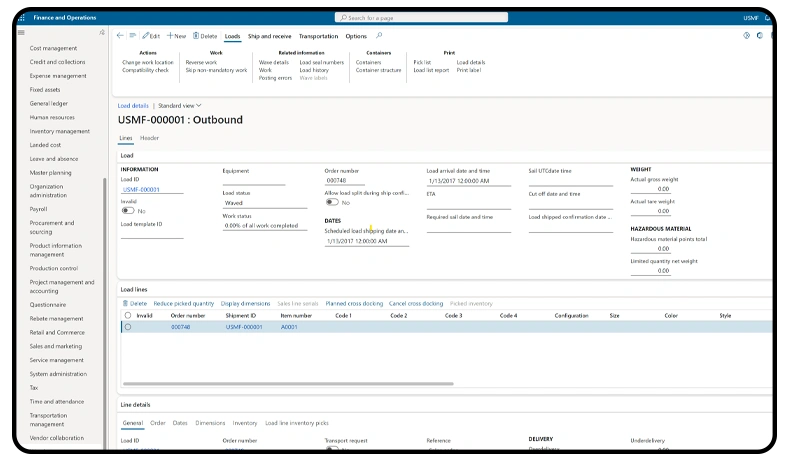Open item number A0001 link
Viewport: 790px width, 461px height.
(289, 327)
